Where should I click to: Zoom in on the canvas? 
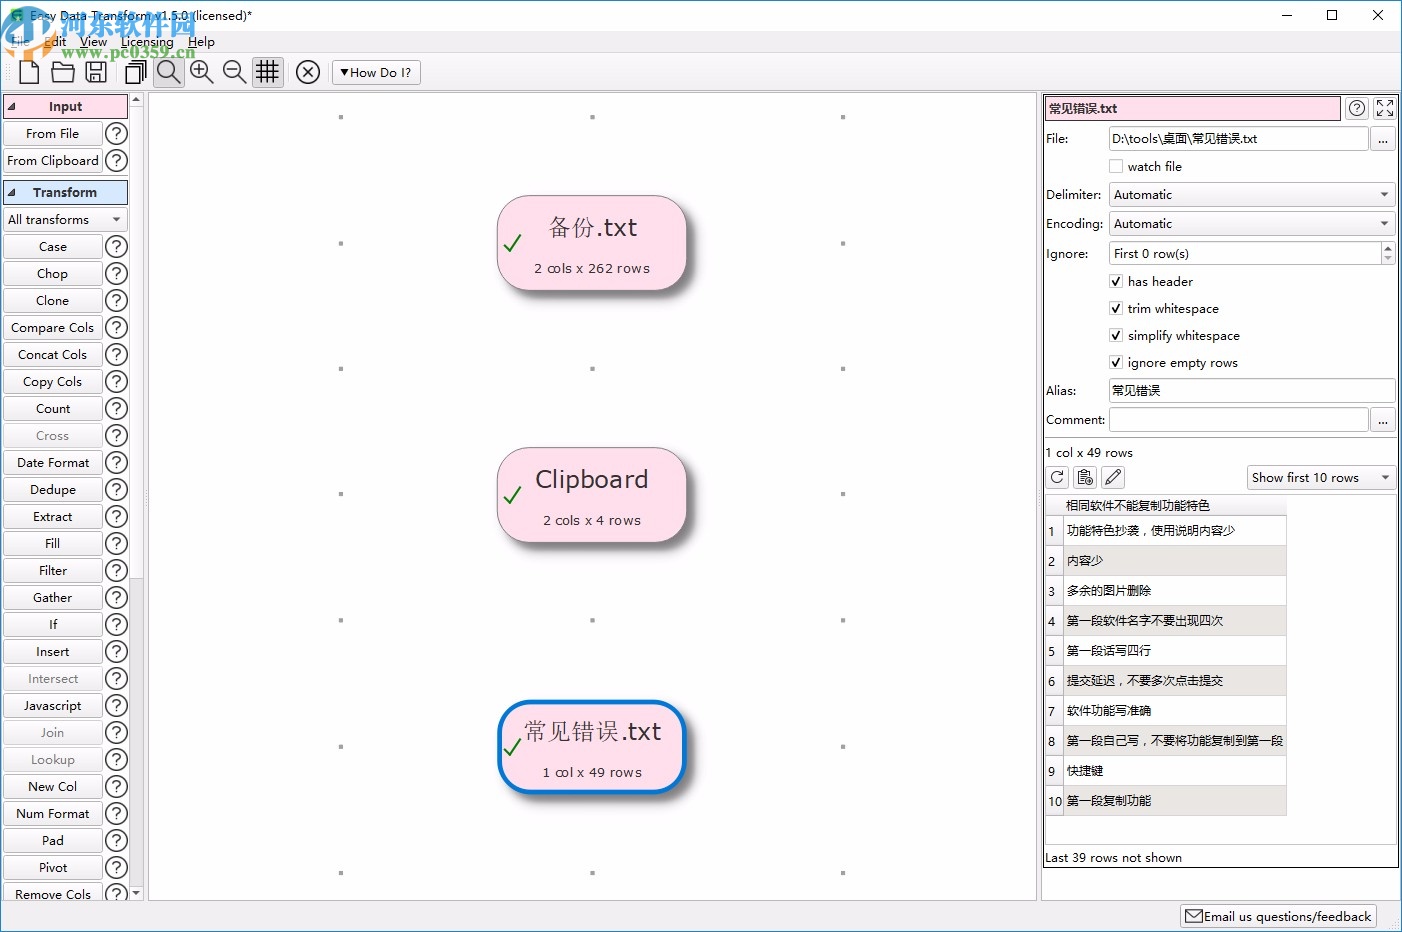click(201, 72)
